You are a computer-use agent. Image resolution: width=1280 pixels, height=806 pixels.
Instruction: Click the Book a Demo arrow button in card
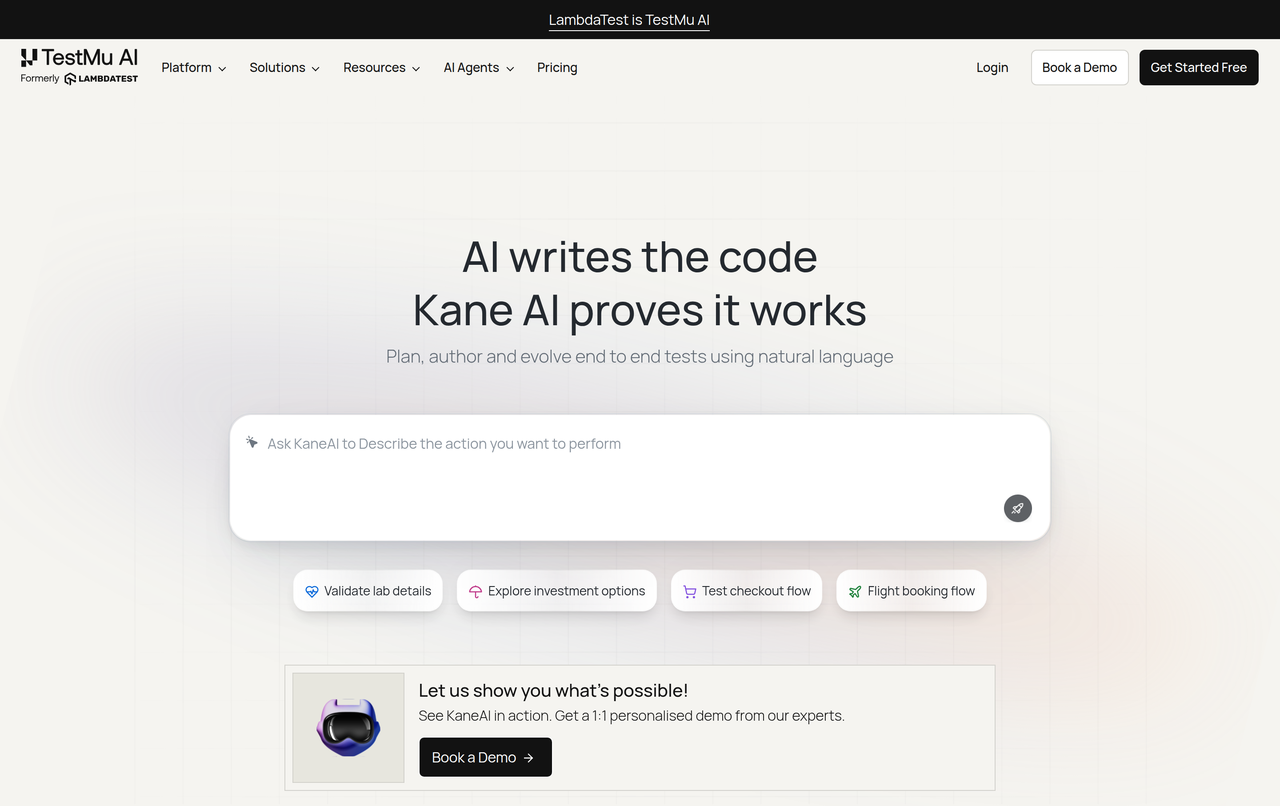(485, 757)
